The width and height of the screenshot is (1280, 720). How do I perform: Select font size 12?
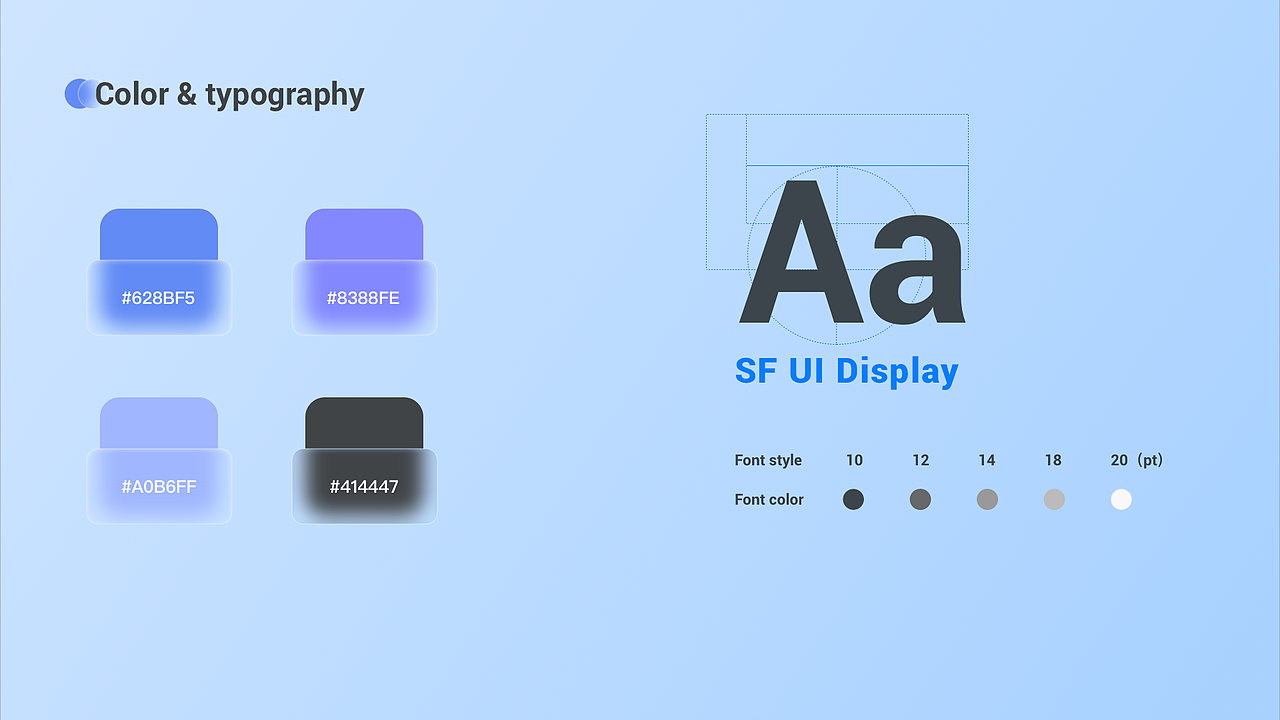point(921,460)
